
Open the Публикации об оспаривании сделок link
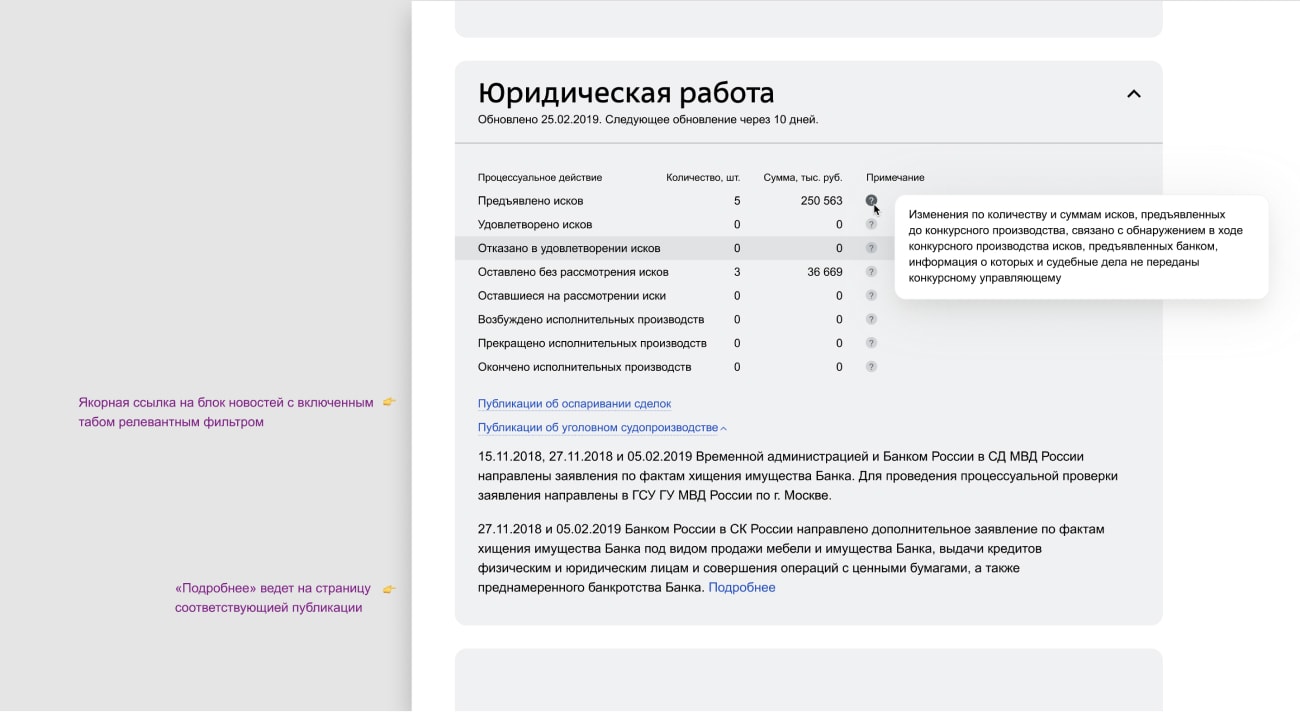574,404
